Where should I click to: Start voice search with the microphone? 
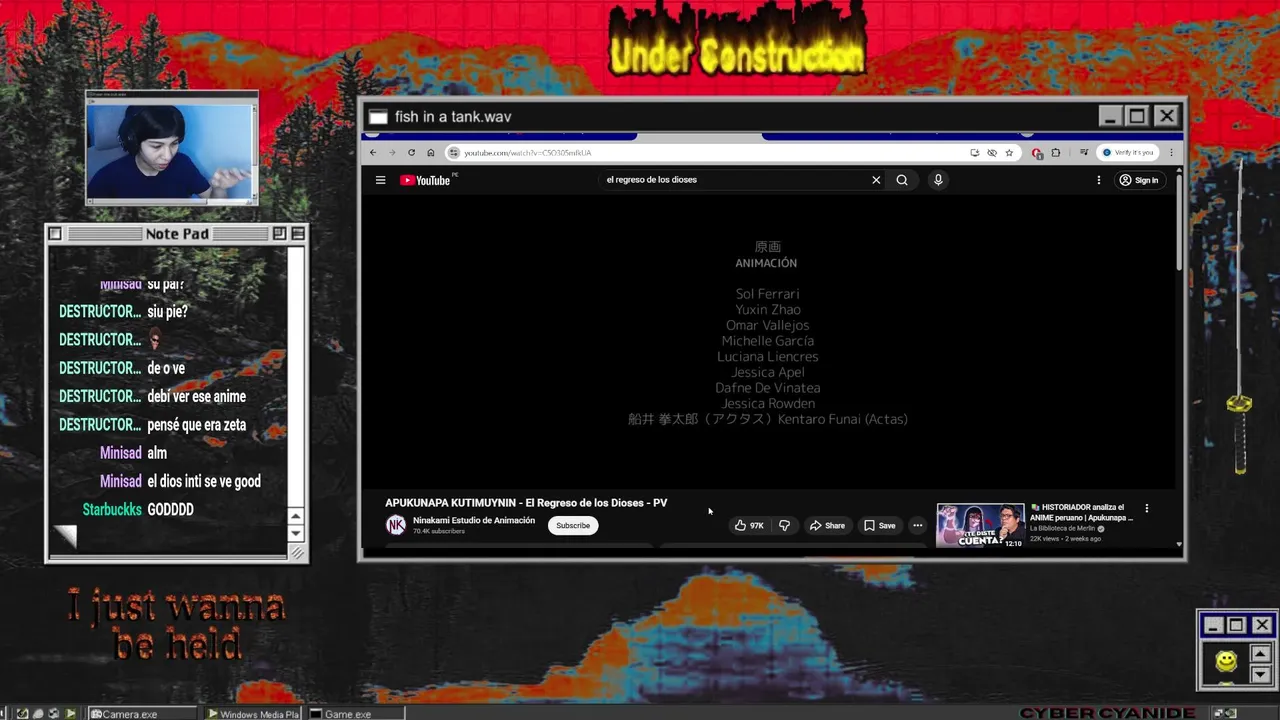[938, 180]
